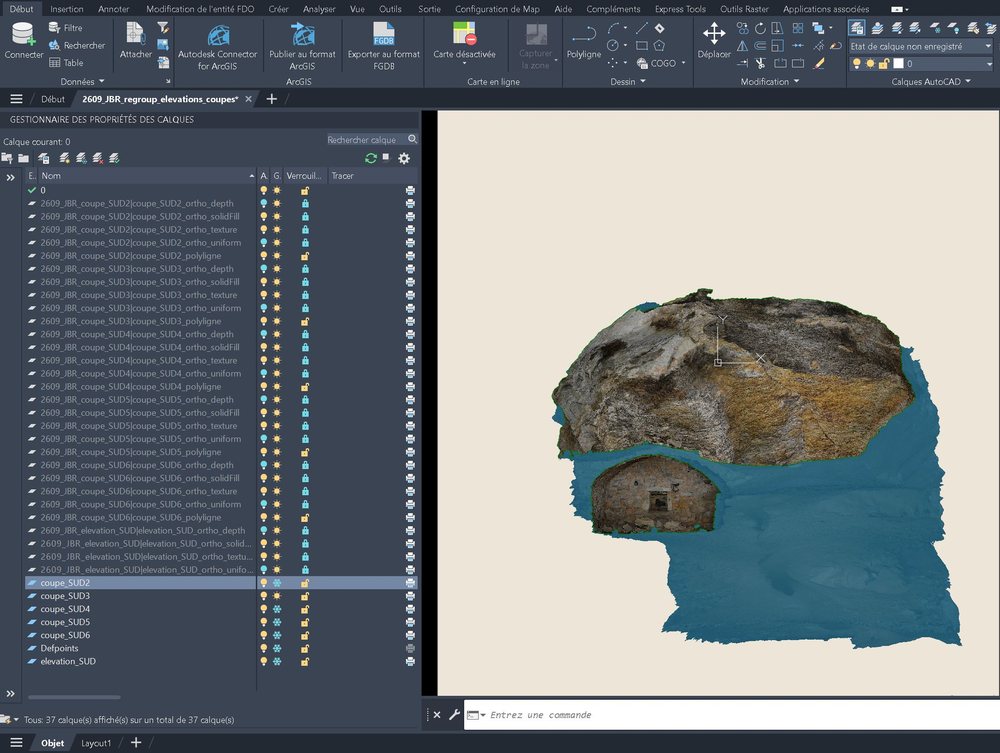The image size is (1000, 753).
Task: Click the new property filter icon
Action: (7, 158)
